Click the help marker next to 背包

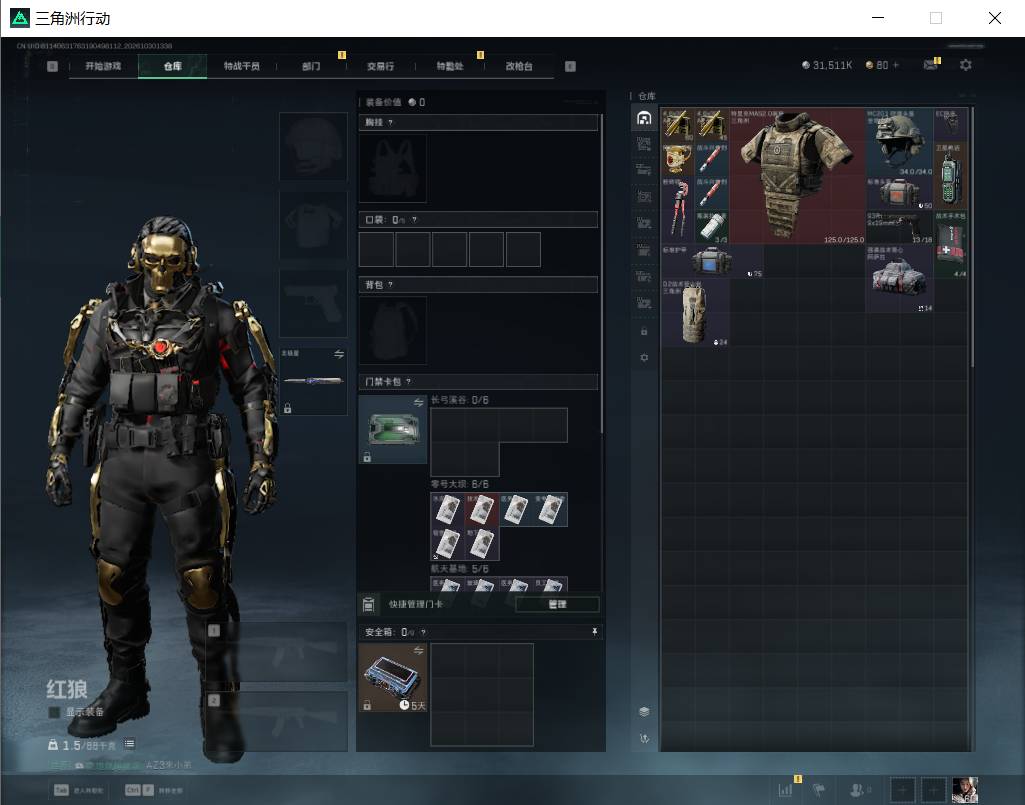coord(390,284)
